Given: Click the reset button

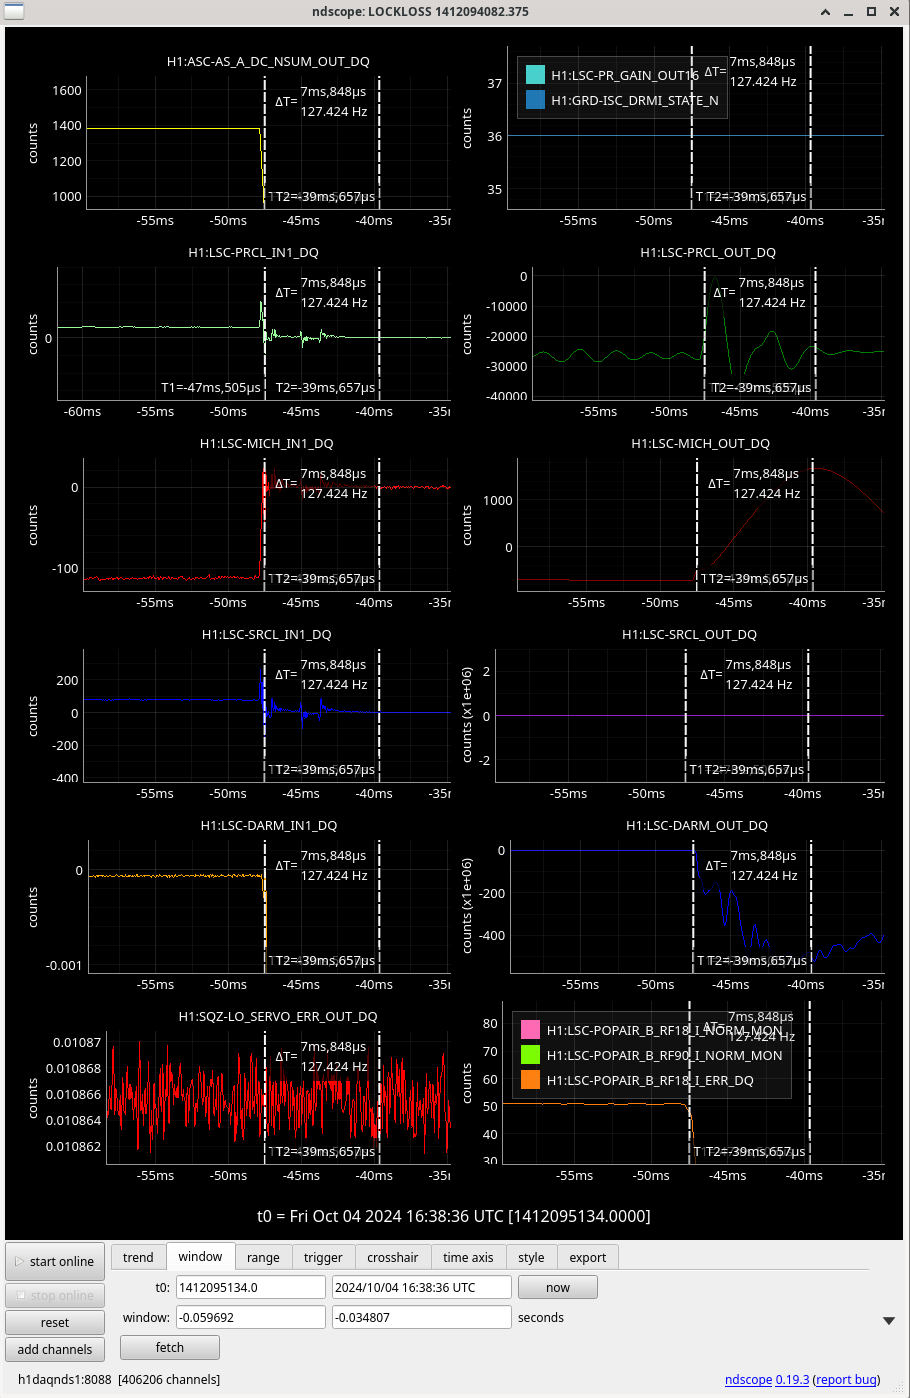Looking at the screenshot, I should tap(55, 1322).
